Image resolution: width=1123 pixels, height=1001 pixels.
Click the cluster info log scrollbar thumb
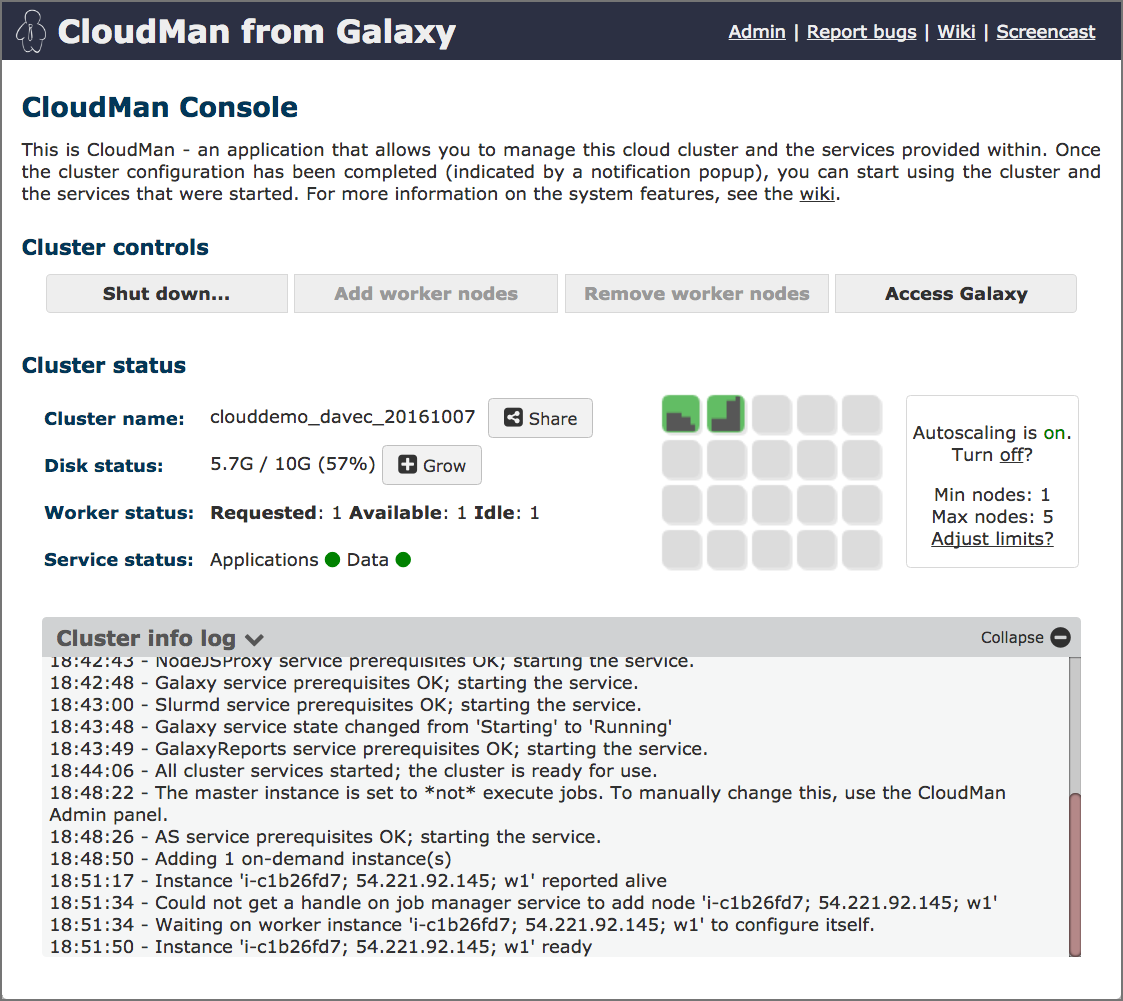point(1074,874)
